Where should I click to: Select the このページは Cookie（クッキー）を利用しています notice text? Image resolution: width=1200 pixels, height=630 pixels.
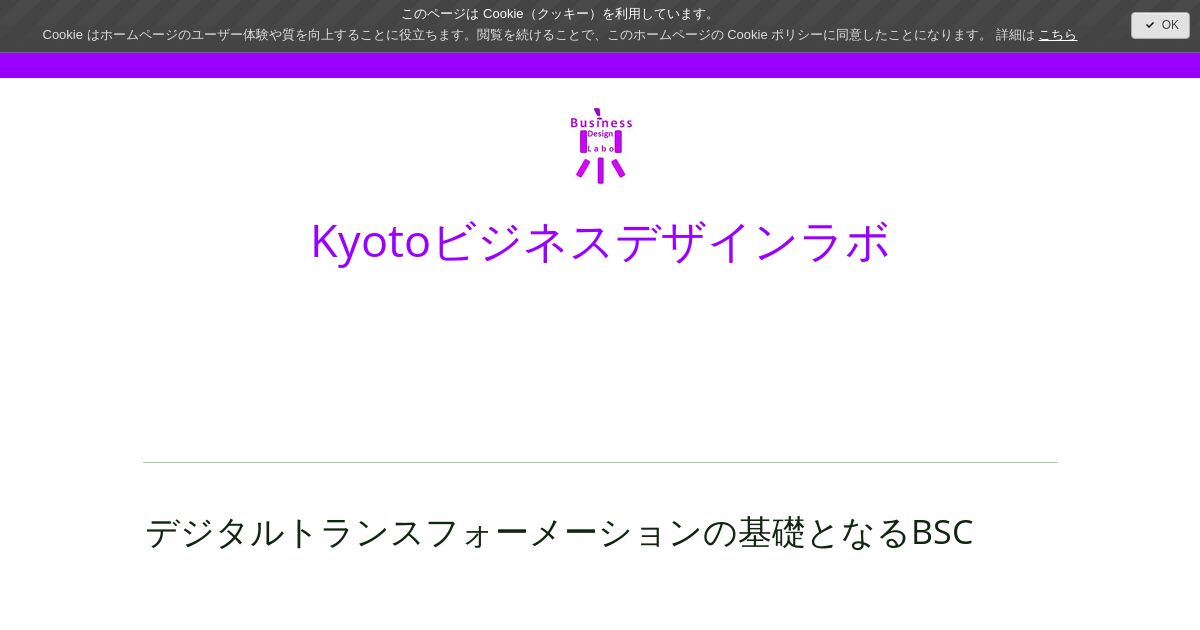[560, 14]
